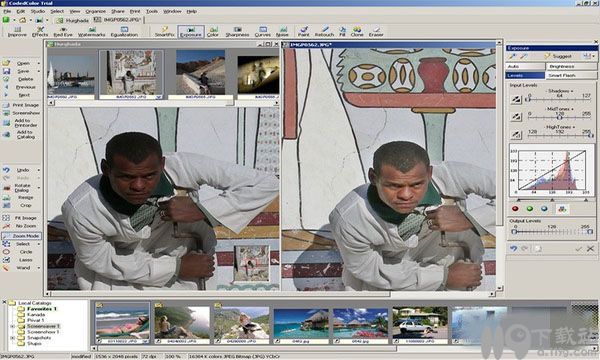Open the Studio menu

pyautogui.click(x=38, y=11)
